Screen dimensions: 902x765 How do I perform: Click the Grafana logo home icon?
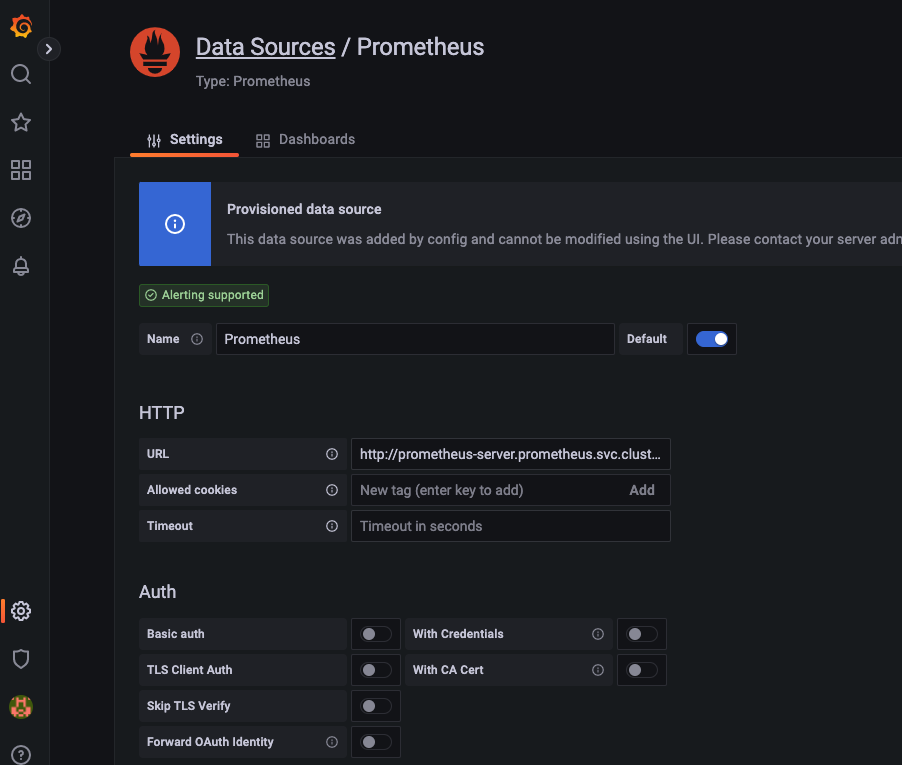[21, 26]
